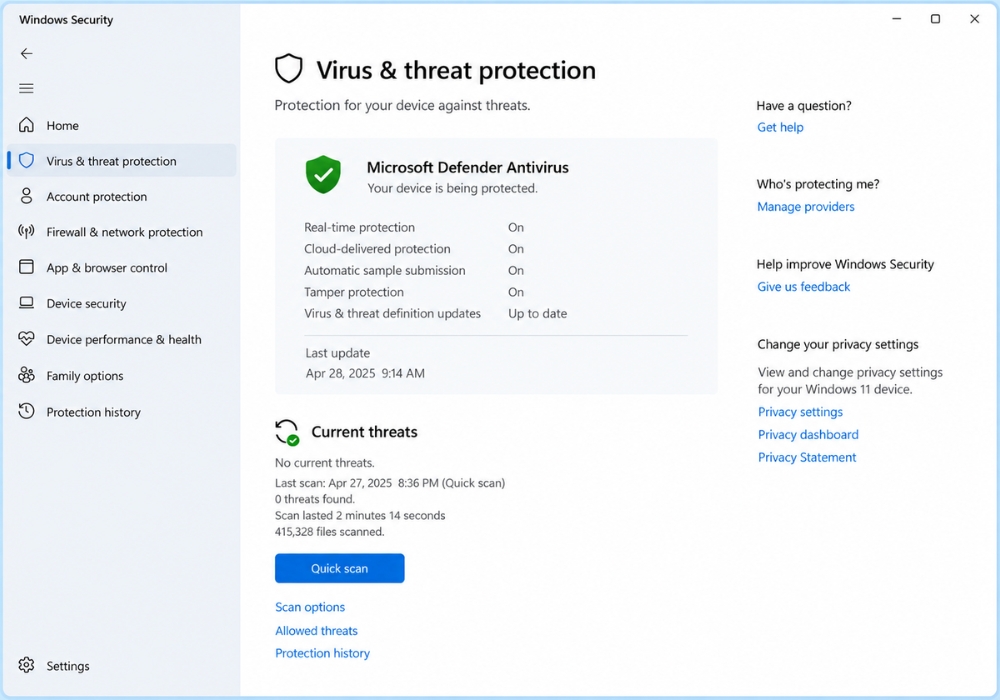This screenshot has width=1000, height=700.
Task: Open the Allowed threats link
Action: (x=316, y=631)
